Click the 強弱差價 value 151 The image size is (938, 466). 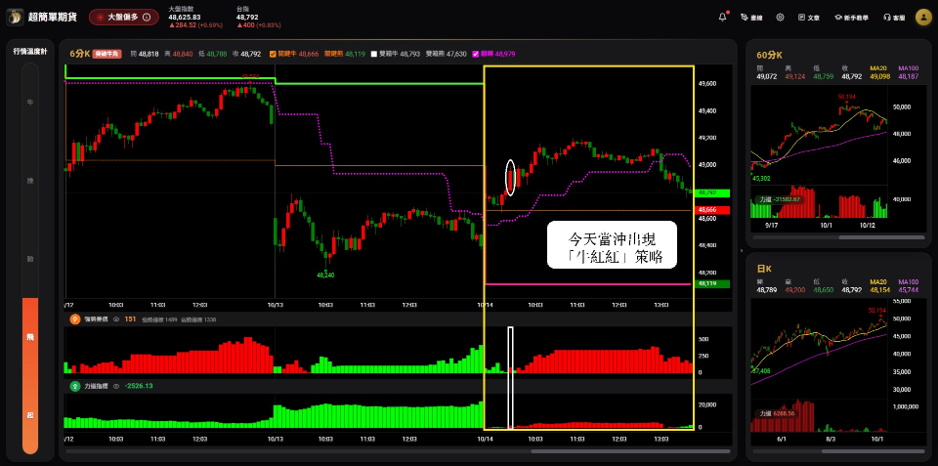[130, 319]
